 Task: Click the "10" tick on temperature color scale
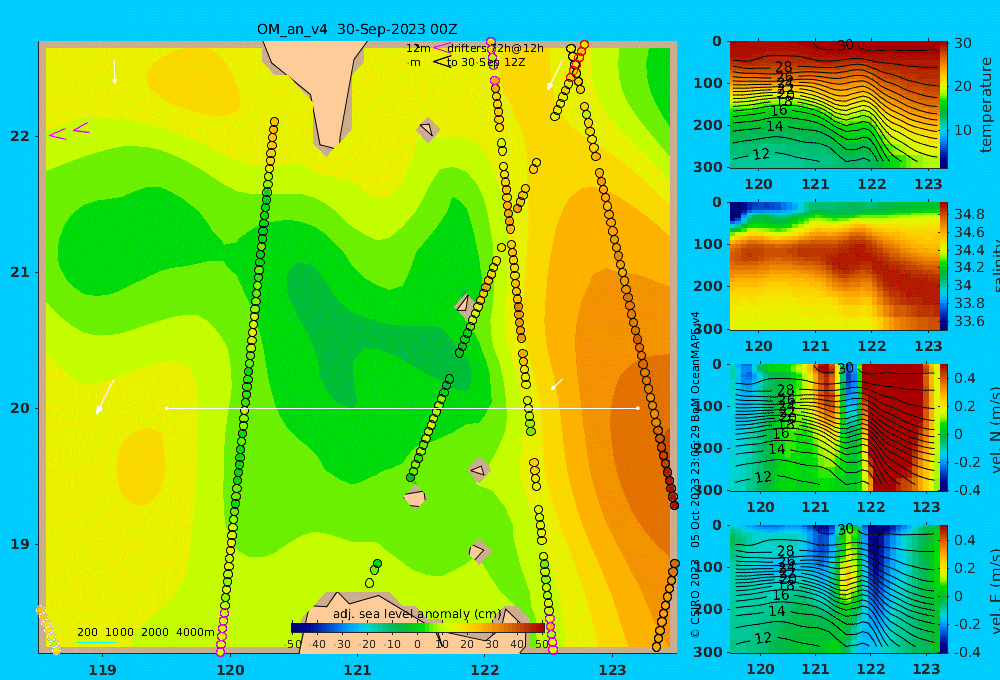(x=962, y=130)
